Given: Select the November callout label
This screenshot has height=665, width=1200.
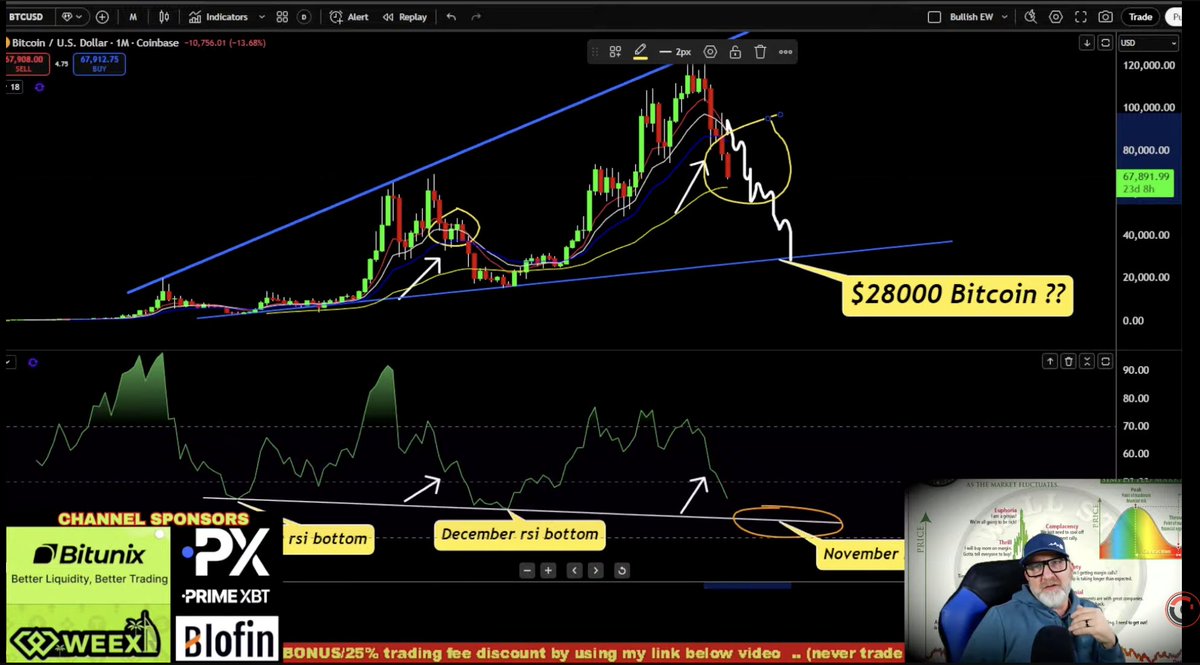Looking at the screenshot, I should [861, 554].
